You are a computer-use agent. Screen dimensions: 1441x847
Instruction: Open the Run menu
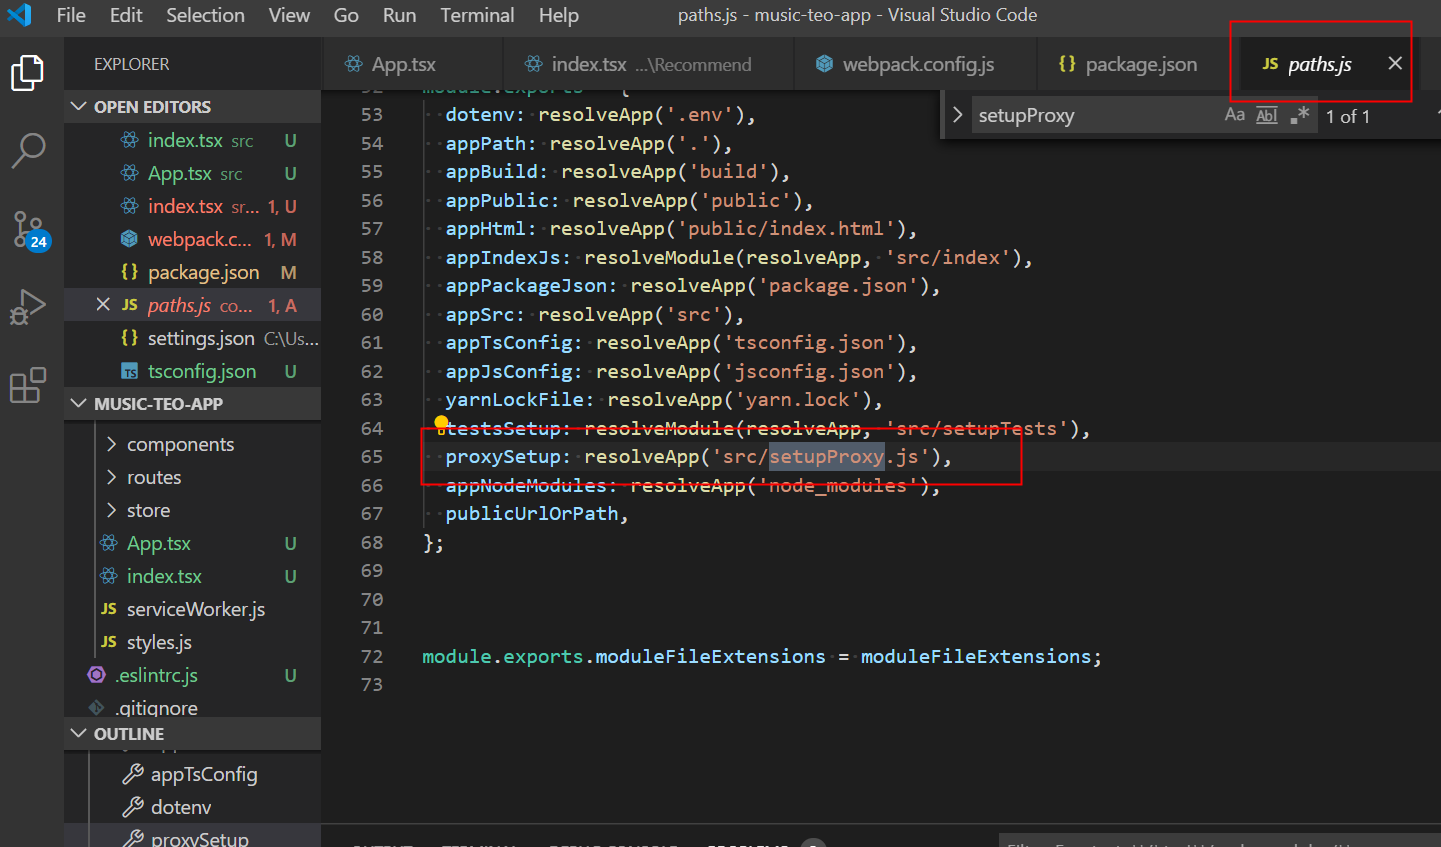click(x=399, y=15)
